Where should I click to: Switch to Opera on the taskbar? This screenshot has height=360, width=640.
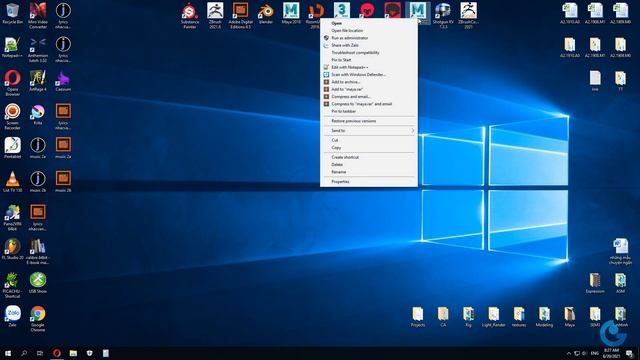(x=56, y=353)
